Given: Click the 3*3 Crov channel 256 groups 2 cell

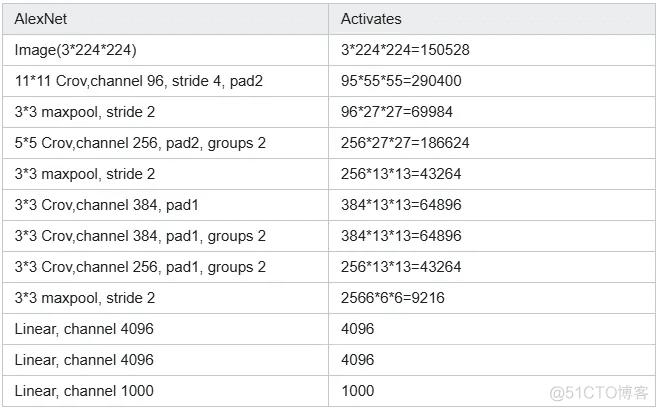Looking at the screenshot, I should (165, 267).
